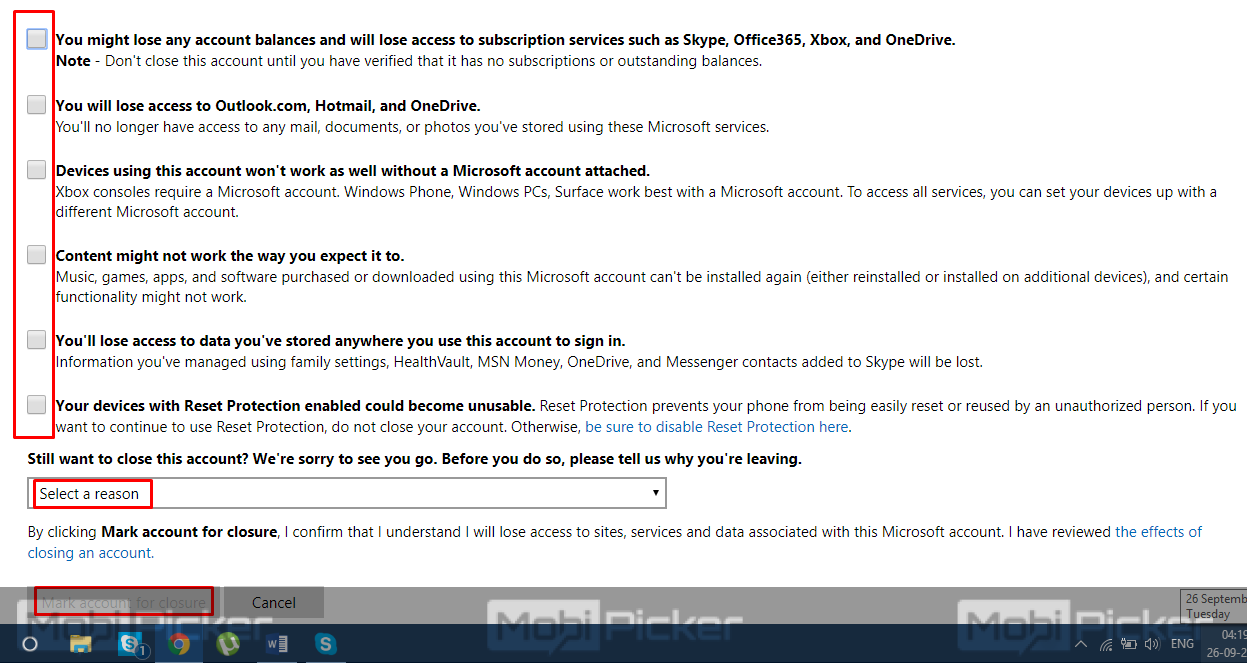Open File Explorer from the taskbar
The width and height of the screenshot is (1247, 663).
(x=80, y=644)
